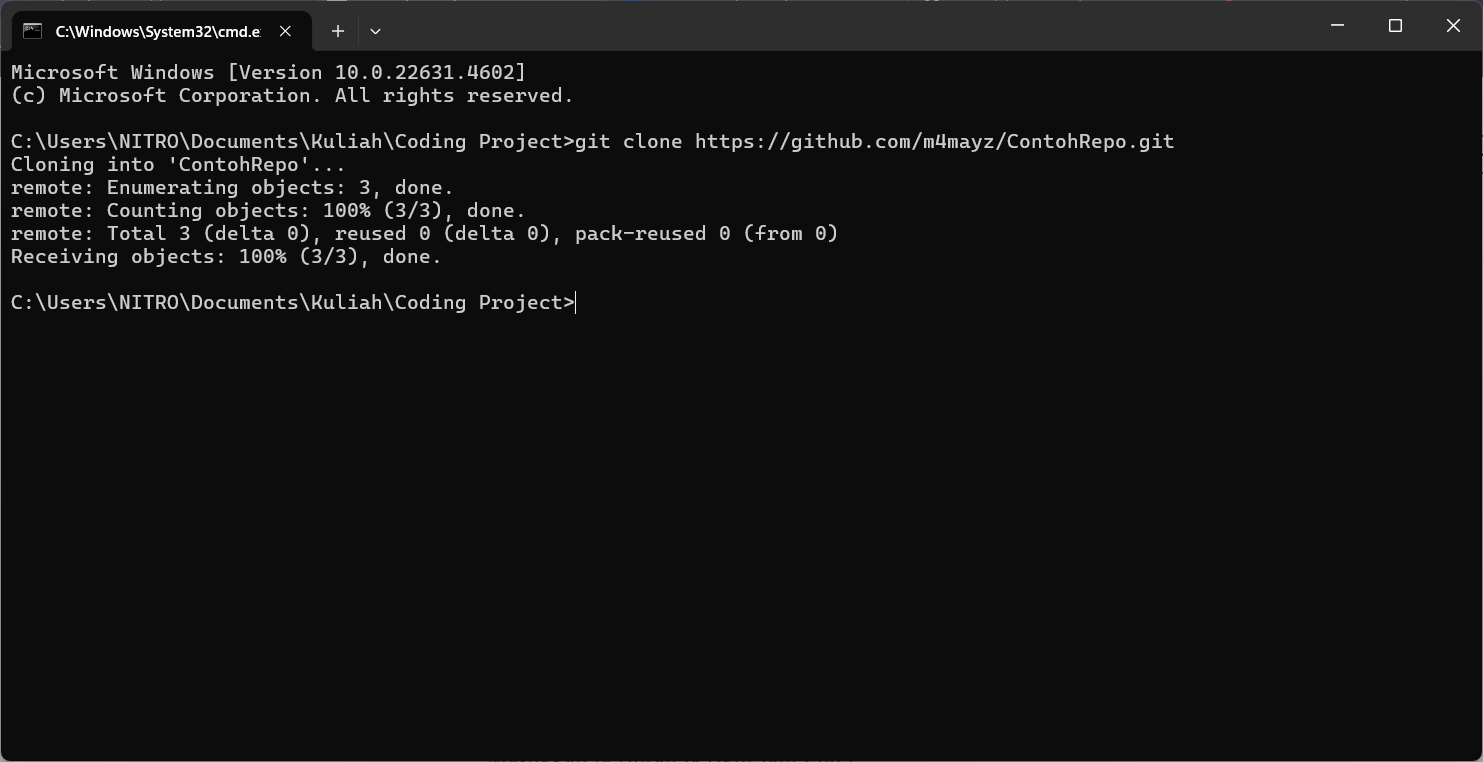Image resolution: width=1483 pixels, height=762 pixels.
Task: Expand the new tab profile dropdown chevron
Action: [x=375, y=31]
